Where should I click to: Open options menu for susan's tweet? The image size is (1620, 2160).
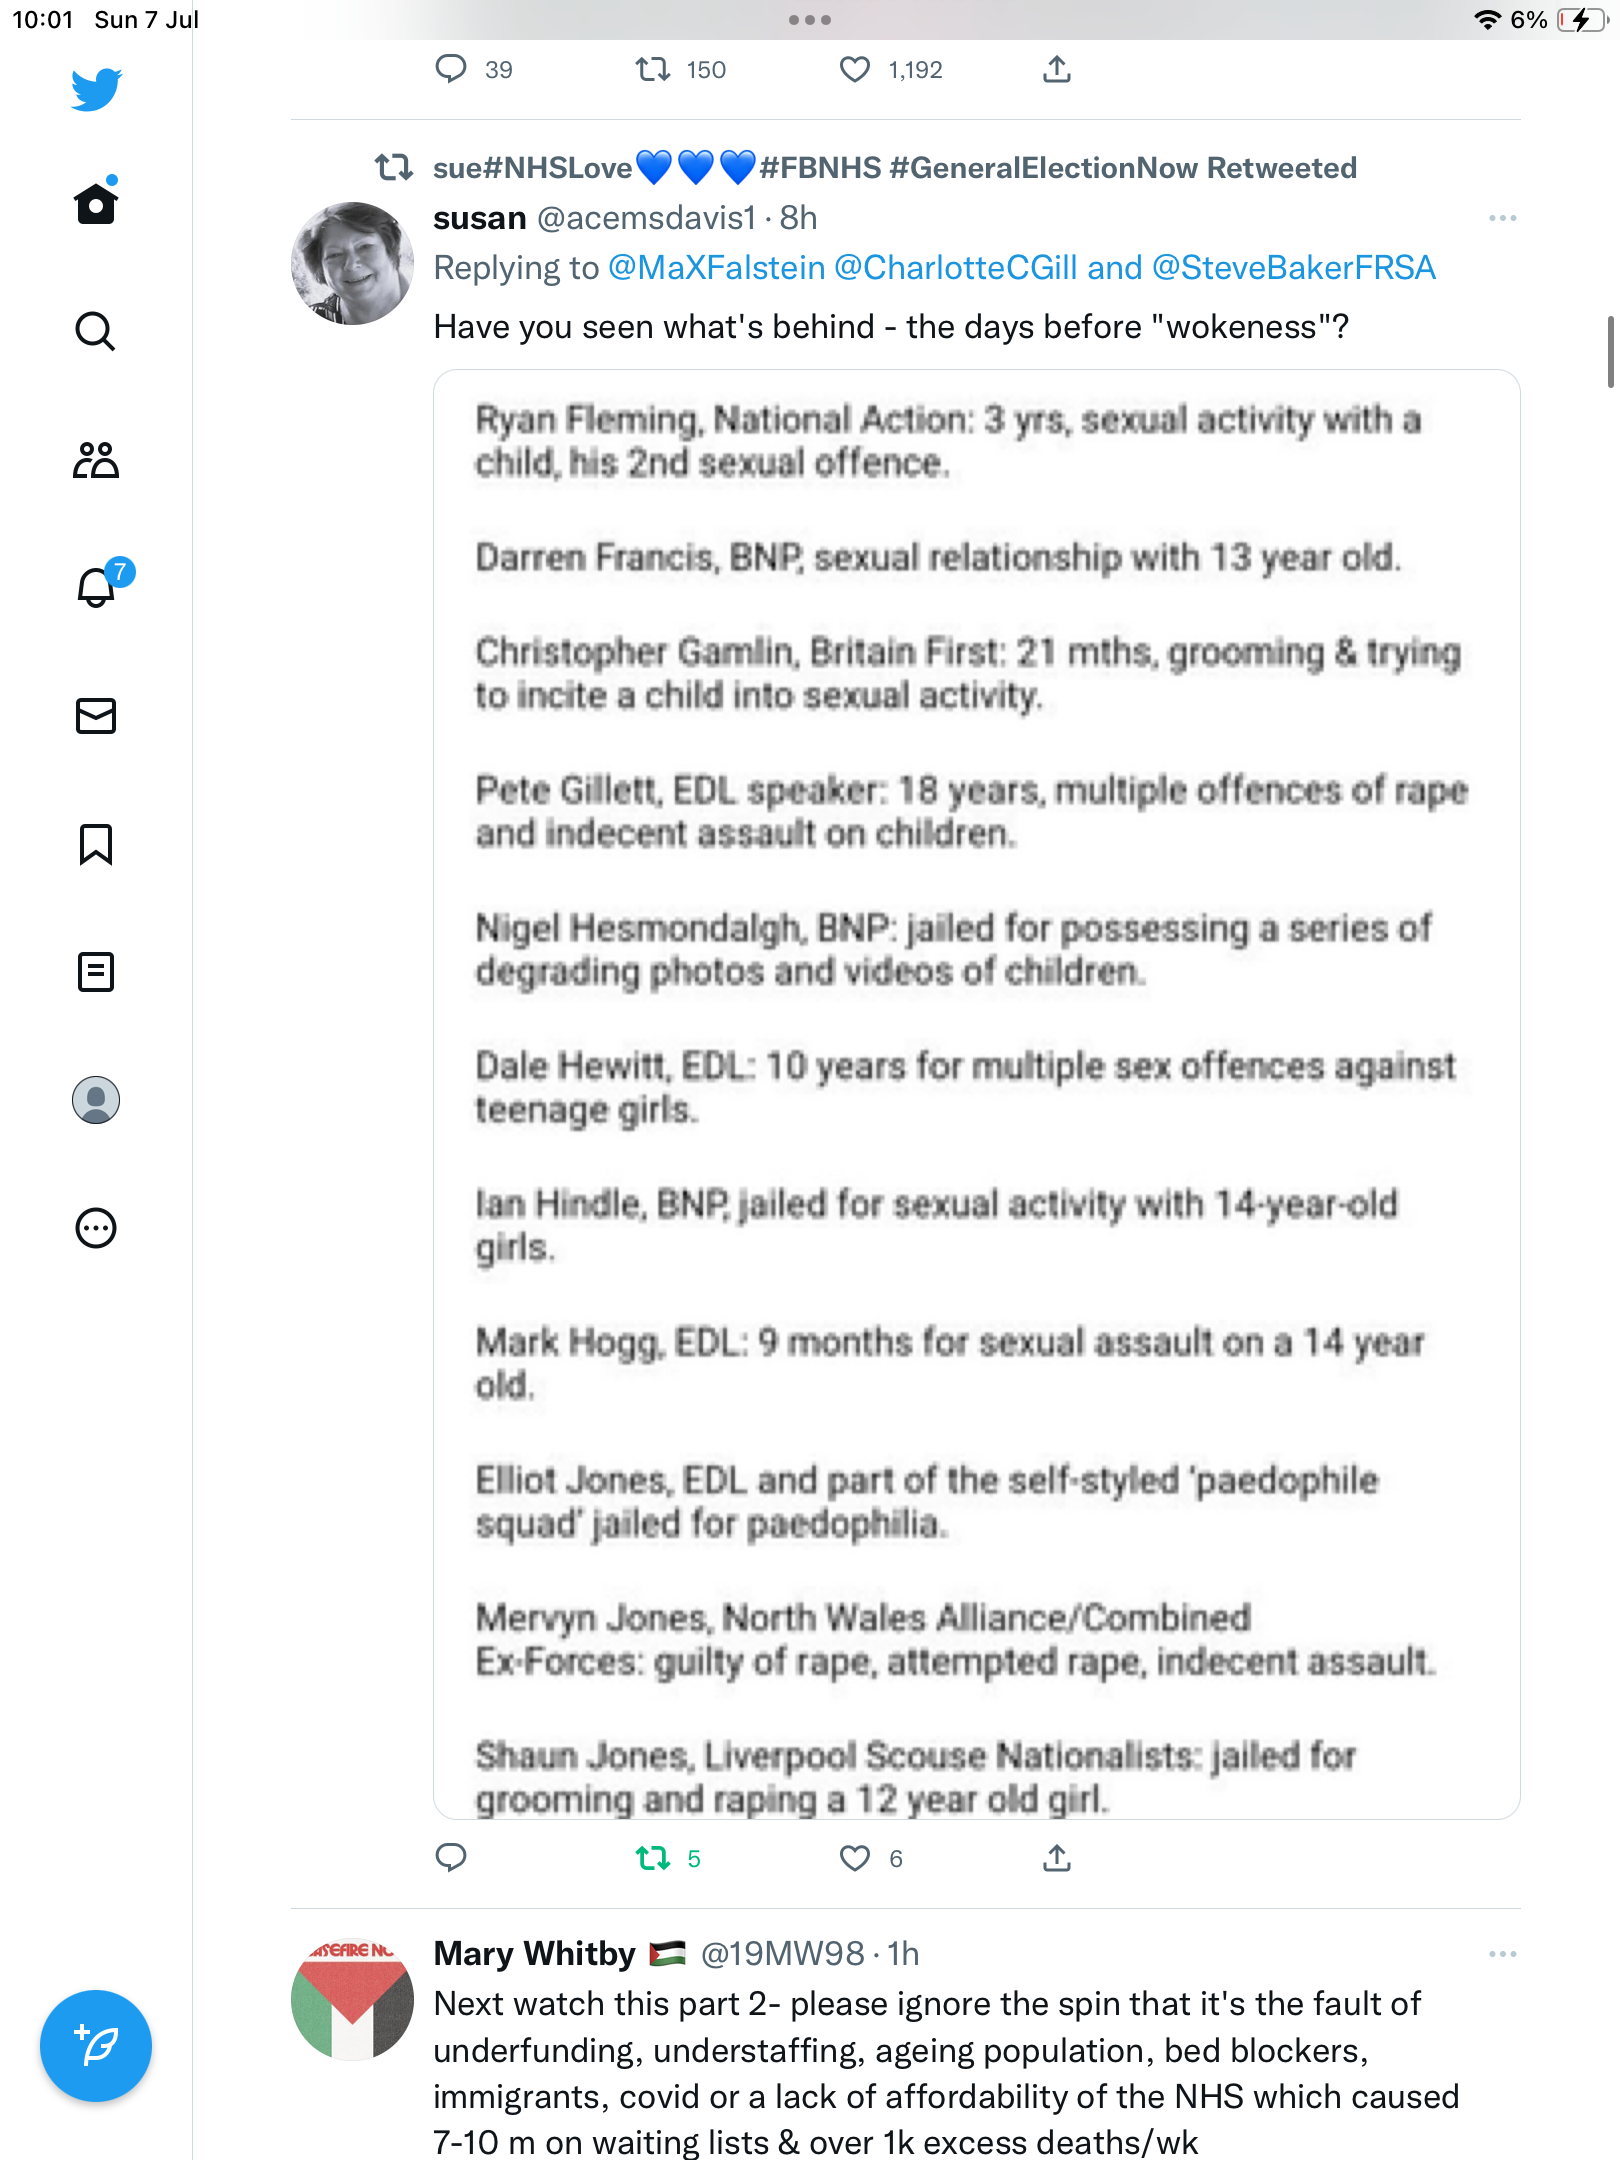click(x=1502, y=218)
